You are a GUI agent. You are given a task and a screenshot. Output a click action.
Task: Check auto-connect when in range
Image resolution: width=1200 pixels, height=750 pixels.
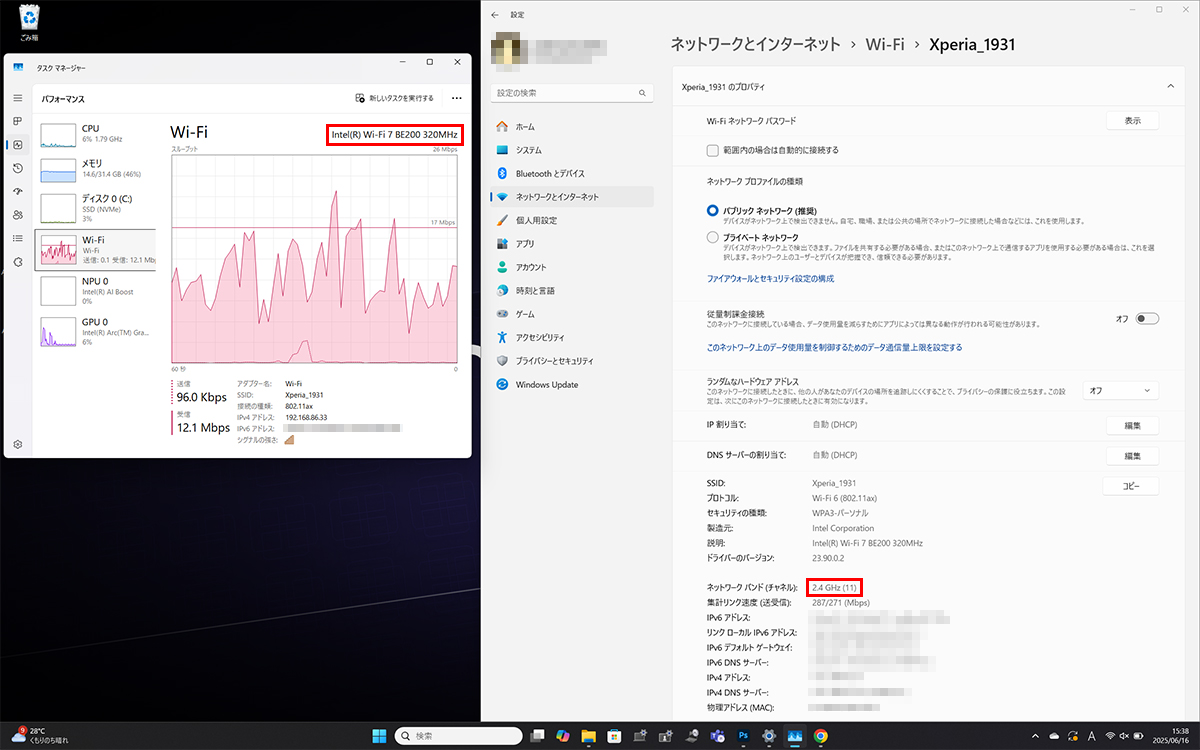[x=713, y=150]
